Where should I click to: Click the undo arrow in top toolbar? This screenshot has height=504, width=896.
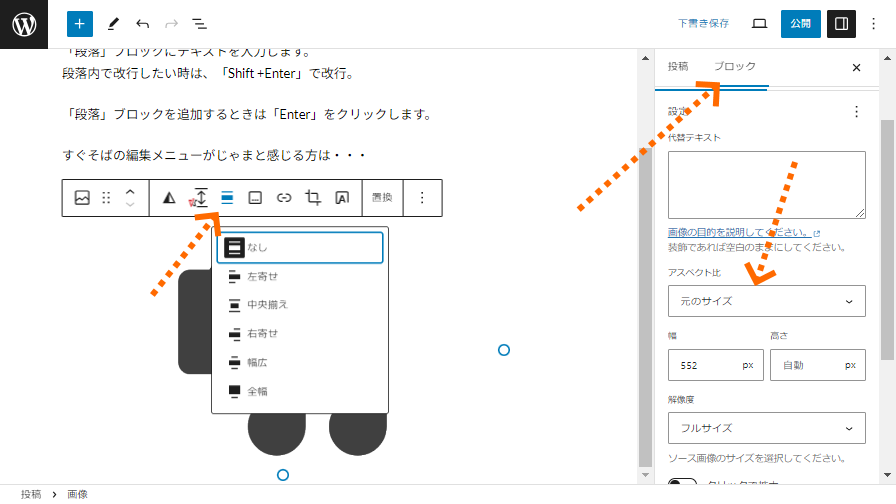tap(142, 23)
